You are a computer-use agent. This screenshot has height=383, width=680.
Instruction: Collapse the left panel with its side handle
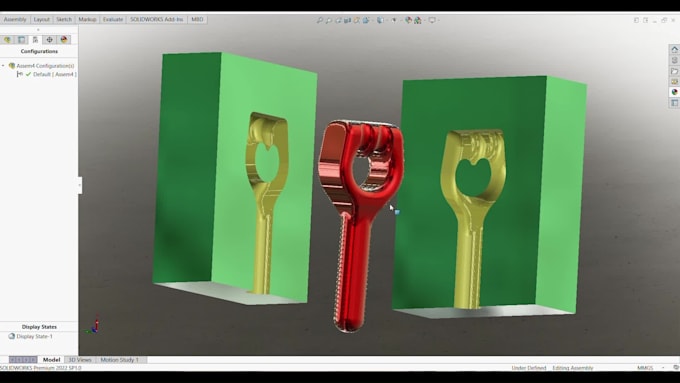(80, 185)
